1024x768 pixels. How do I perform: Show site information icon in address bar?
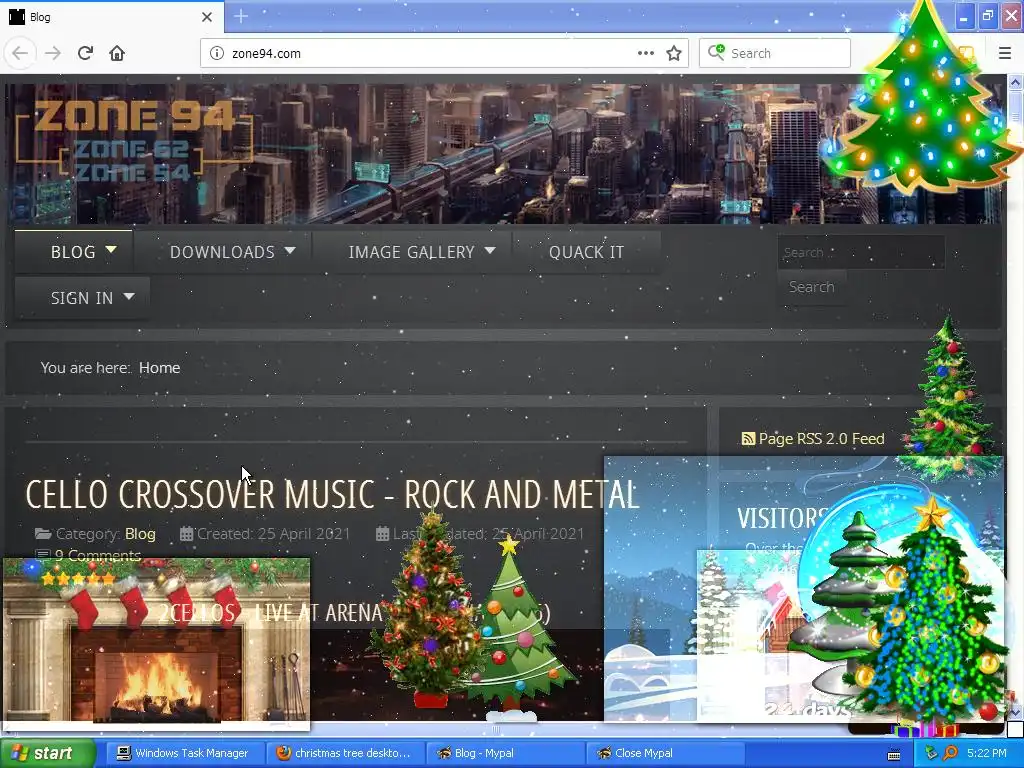pos(217,53)
